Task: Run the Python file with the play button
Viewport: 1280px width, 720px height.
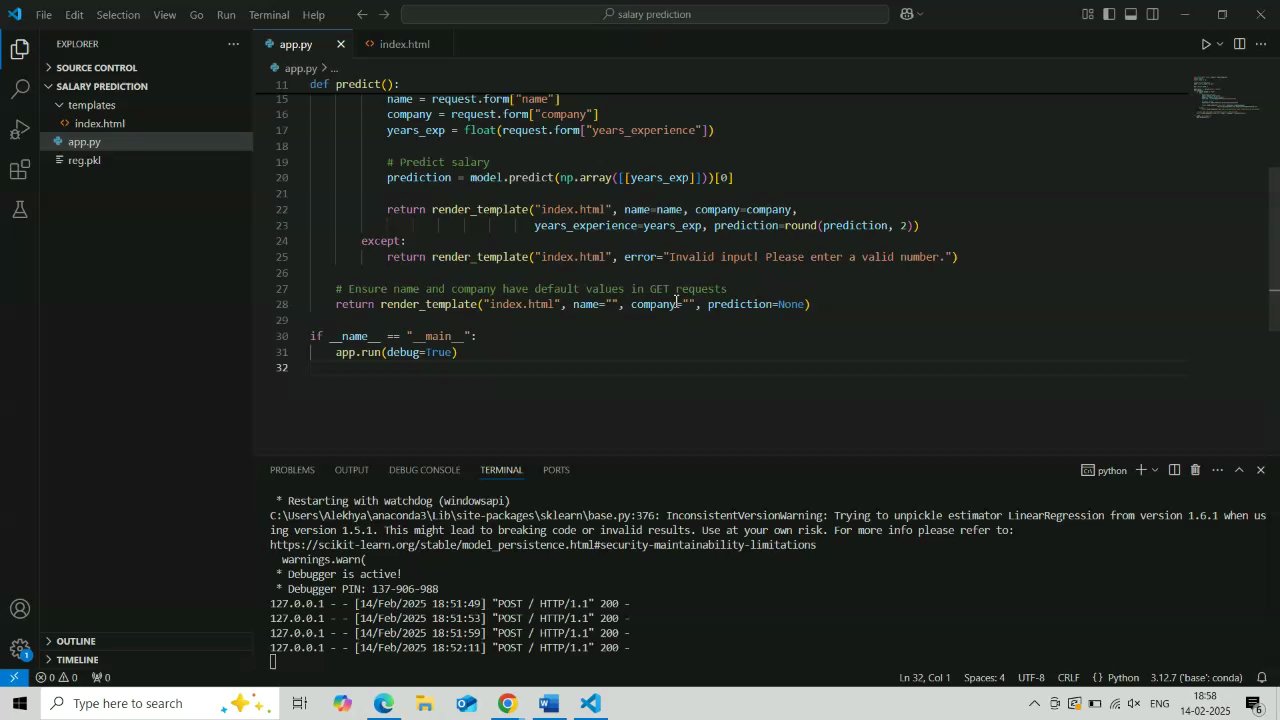Action: [x=1205, y=44]
